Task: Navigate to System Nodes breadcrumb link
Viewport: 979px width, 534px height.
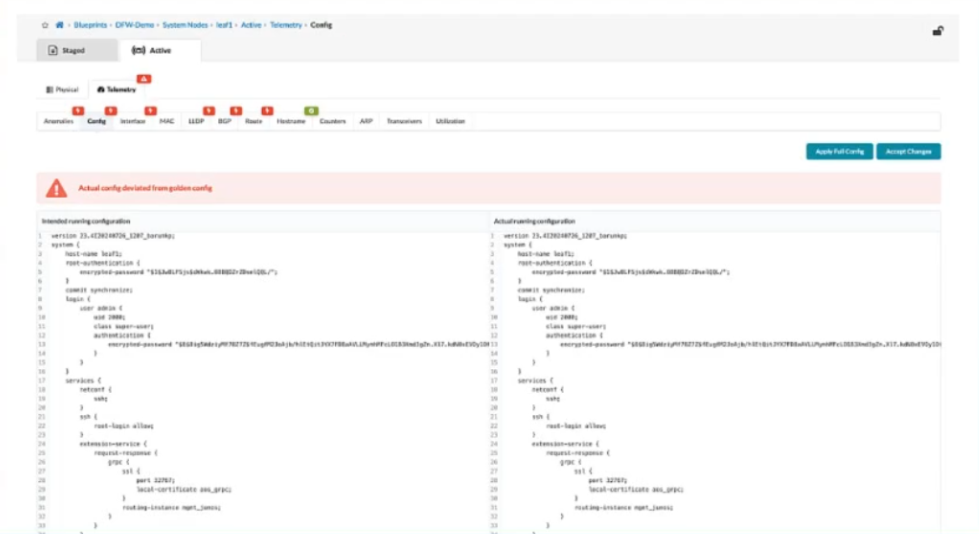Action: pos(184,24)
